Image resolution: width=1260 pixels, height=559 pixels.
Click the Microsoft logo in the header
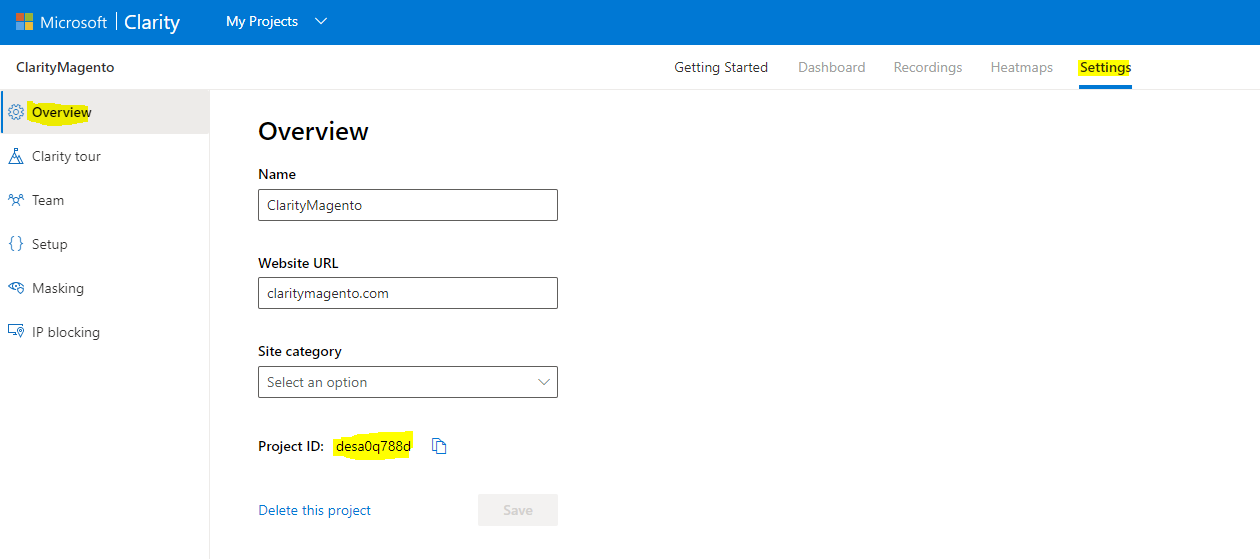[x=24, y=22]
